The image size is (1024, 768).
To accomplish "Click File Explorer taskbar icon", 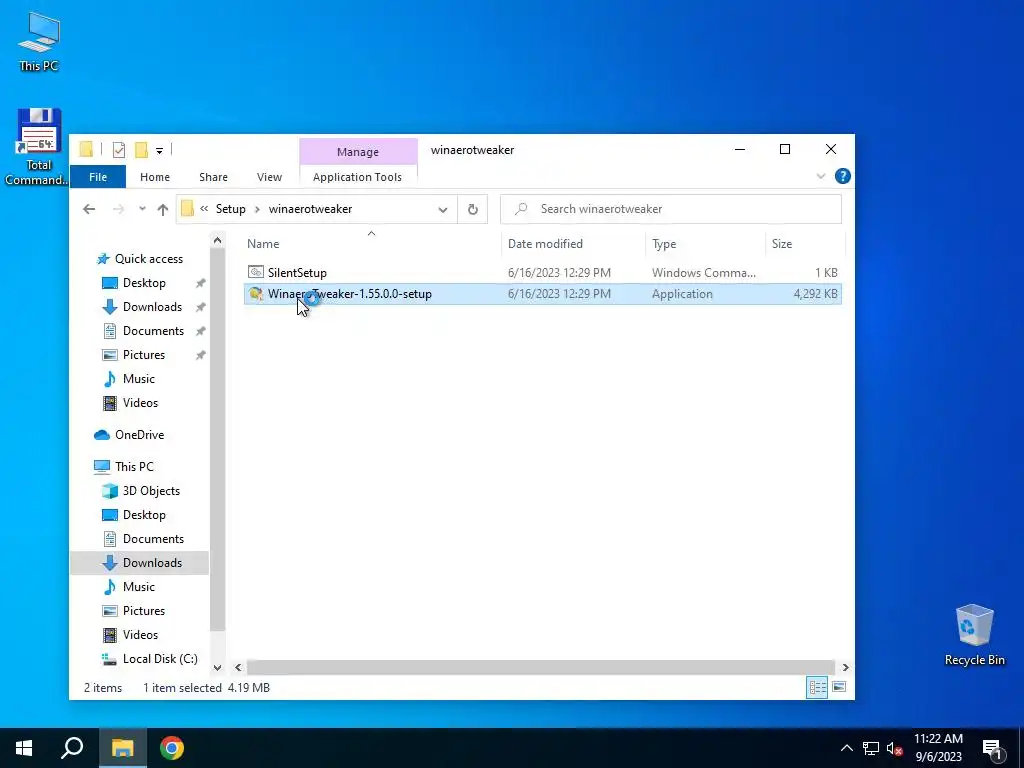I will pos(122,748).
